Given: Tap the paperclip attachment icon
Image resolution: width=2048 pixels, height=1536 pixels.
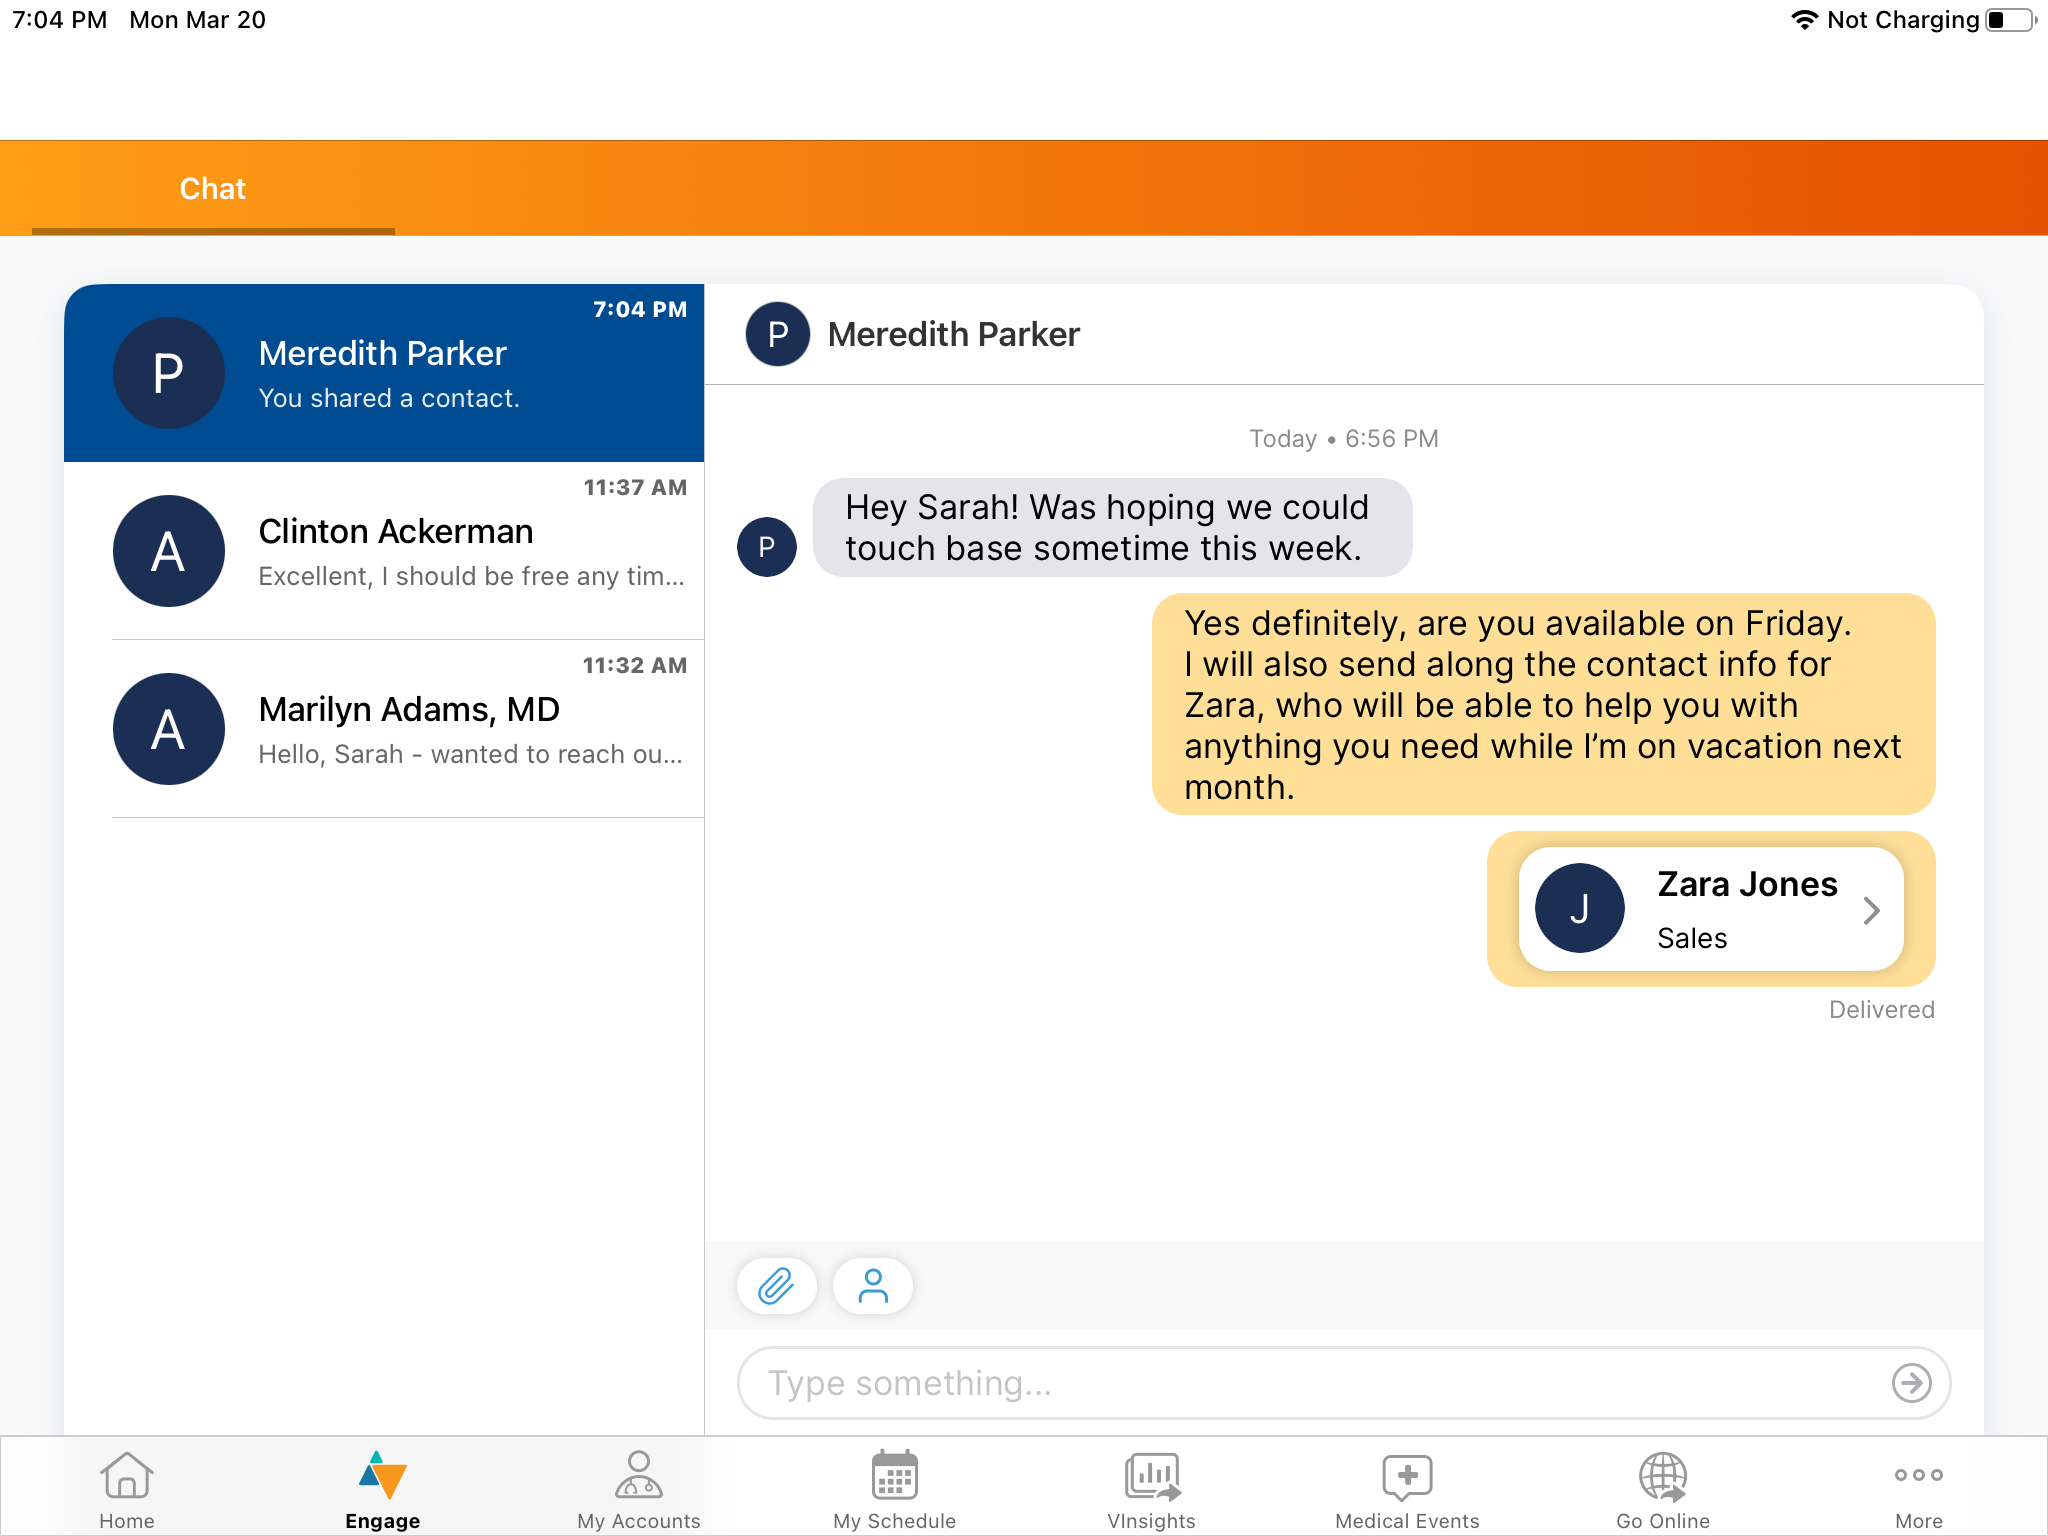Looking at the screenshot, I should [x=776, y=1286].
